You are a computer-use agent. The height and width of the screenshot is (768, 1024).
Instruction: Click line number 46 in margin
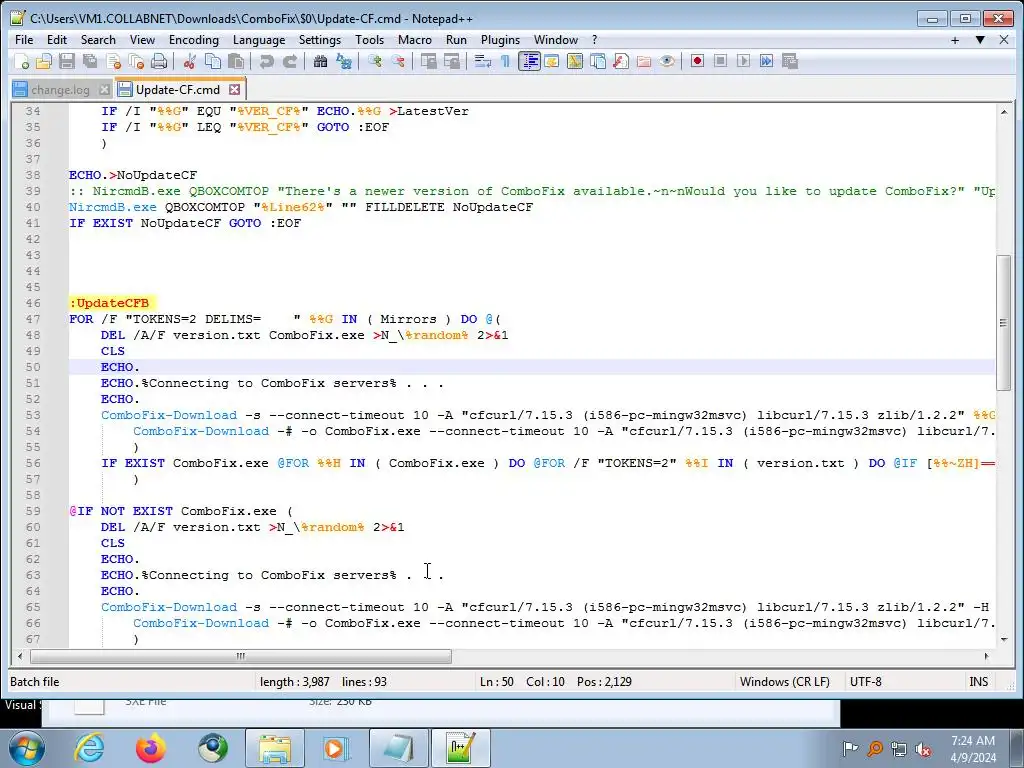coord(33,303)
